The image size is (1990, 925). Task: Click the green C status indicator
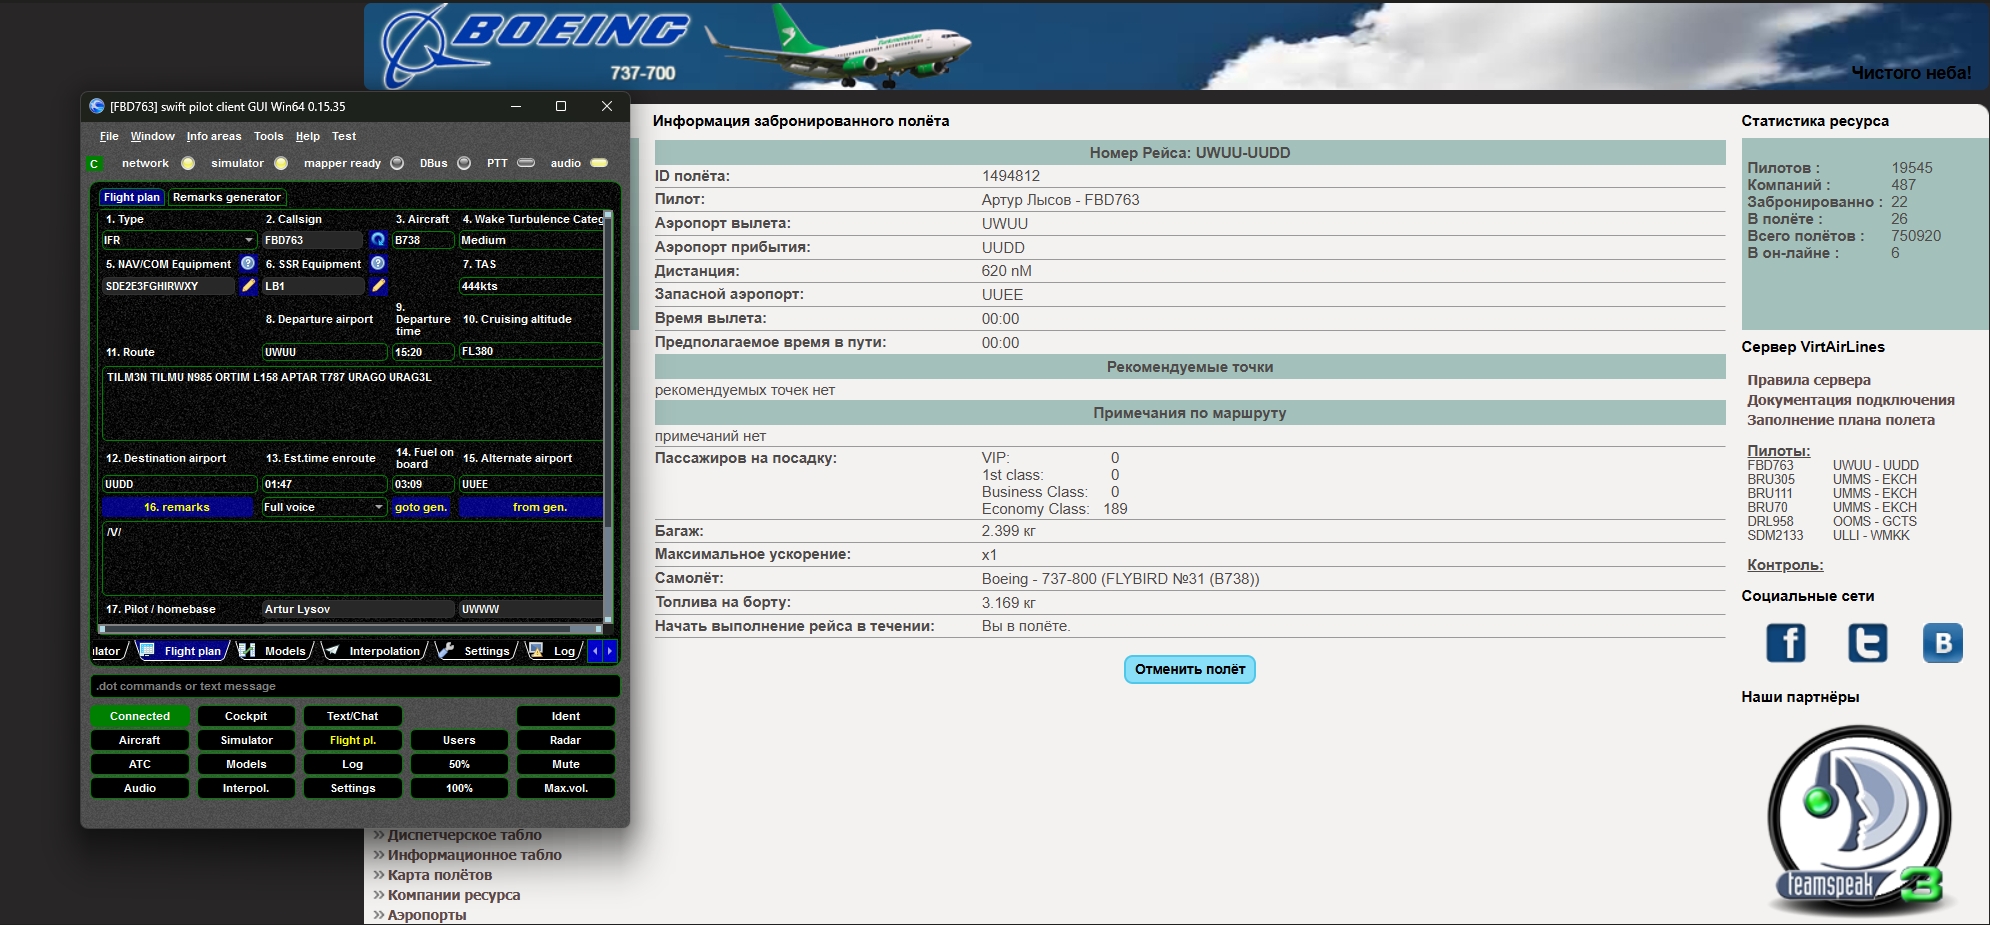95,164
